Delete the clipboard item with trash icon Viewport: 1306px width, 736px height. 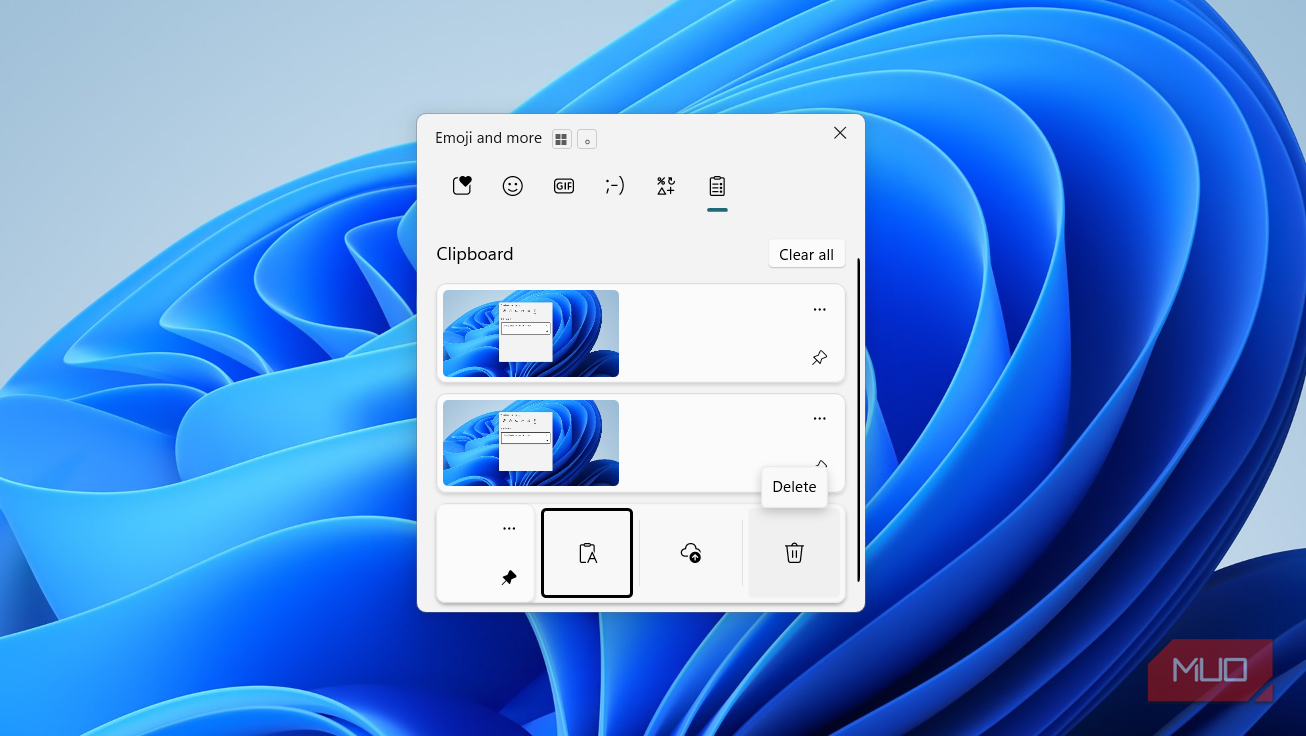794,553
